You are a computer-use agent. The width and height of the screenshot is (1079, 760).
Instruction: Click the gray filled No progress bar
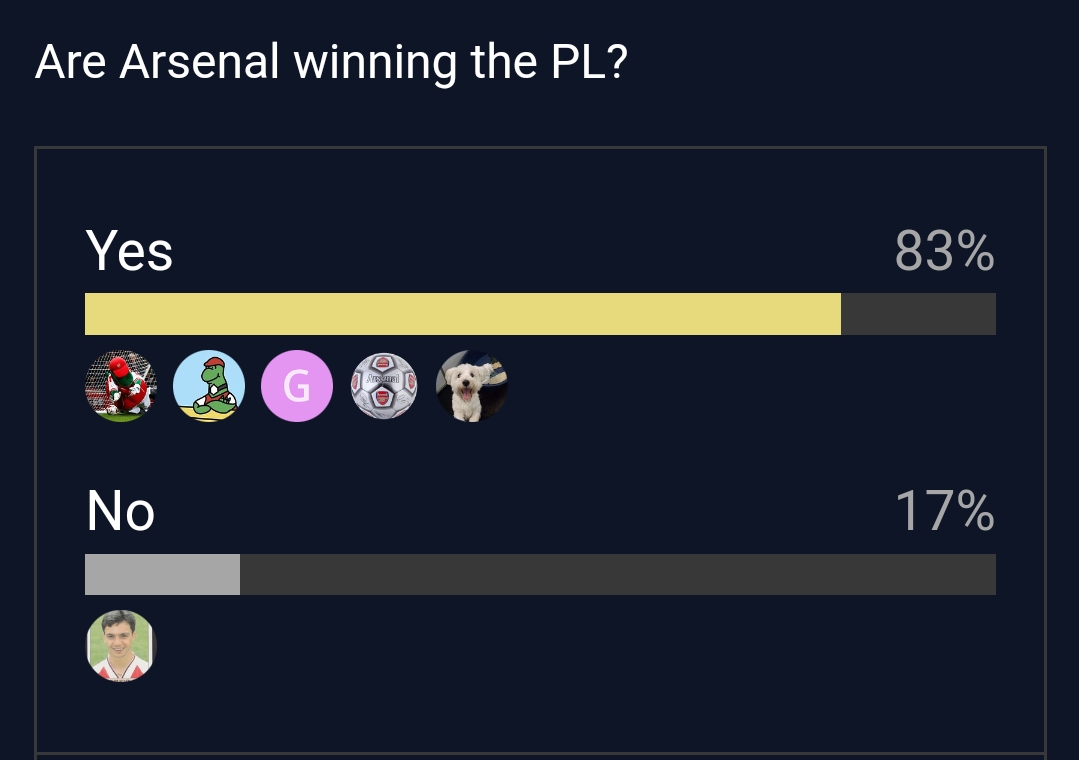click(162, 575)
